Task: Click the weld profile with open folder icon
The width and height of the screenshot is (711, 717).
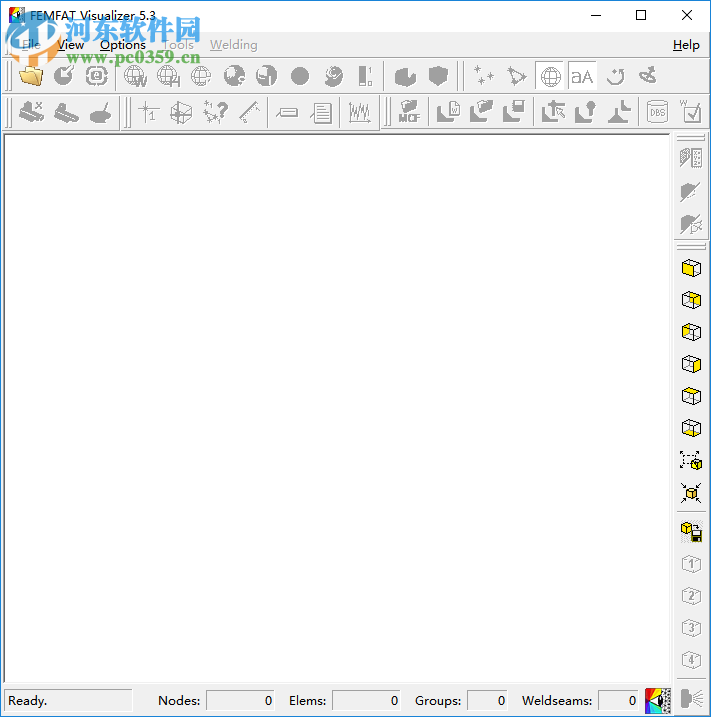Action: (x=481, y=112)
